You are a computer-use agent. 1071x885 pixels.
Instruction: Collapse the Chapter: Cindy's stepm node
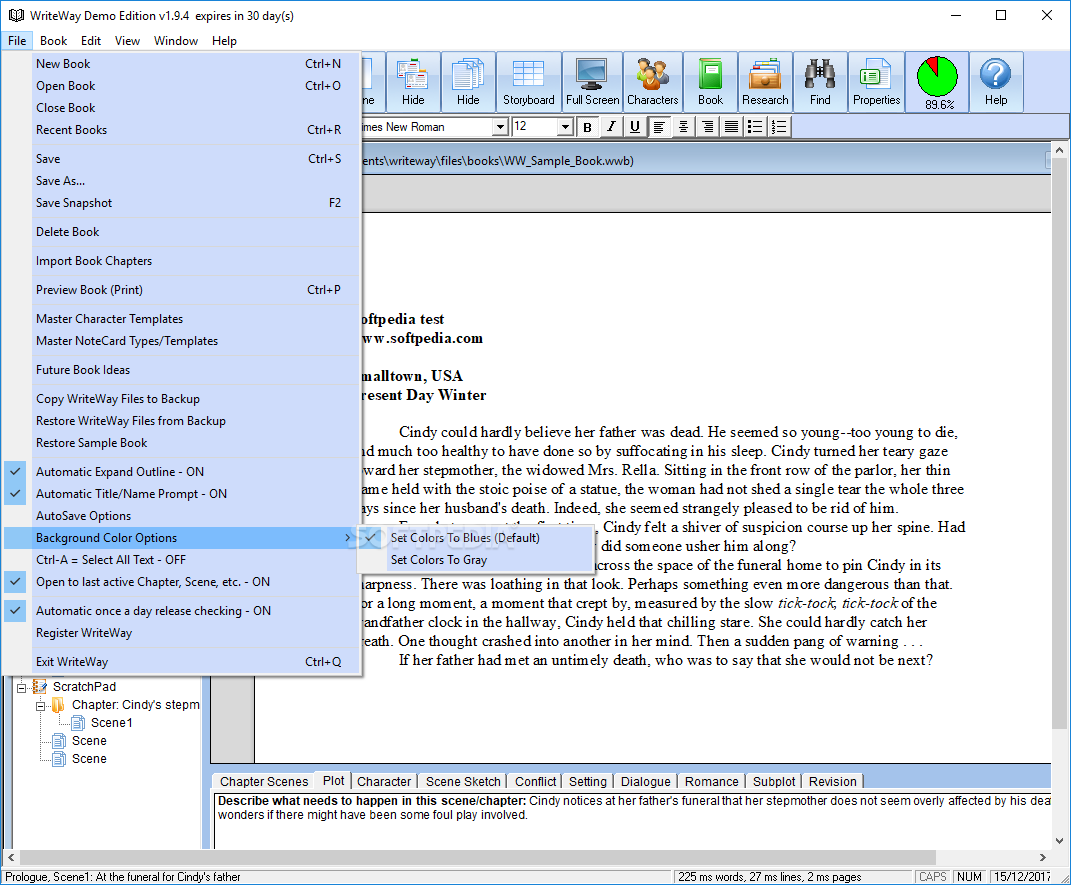pos(41,705)
